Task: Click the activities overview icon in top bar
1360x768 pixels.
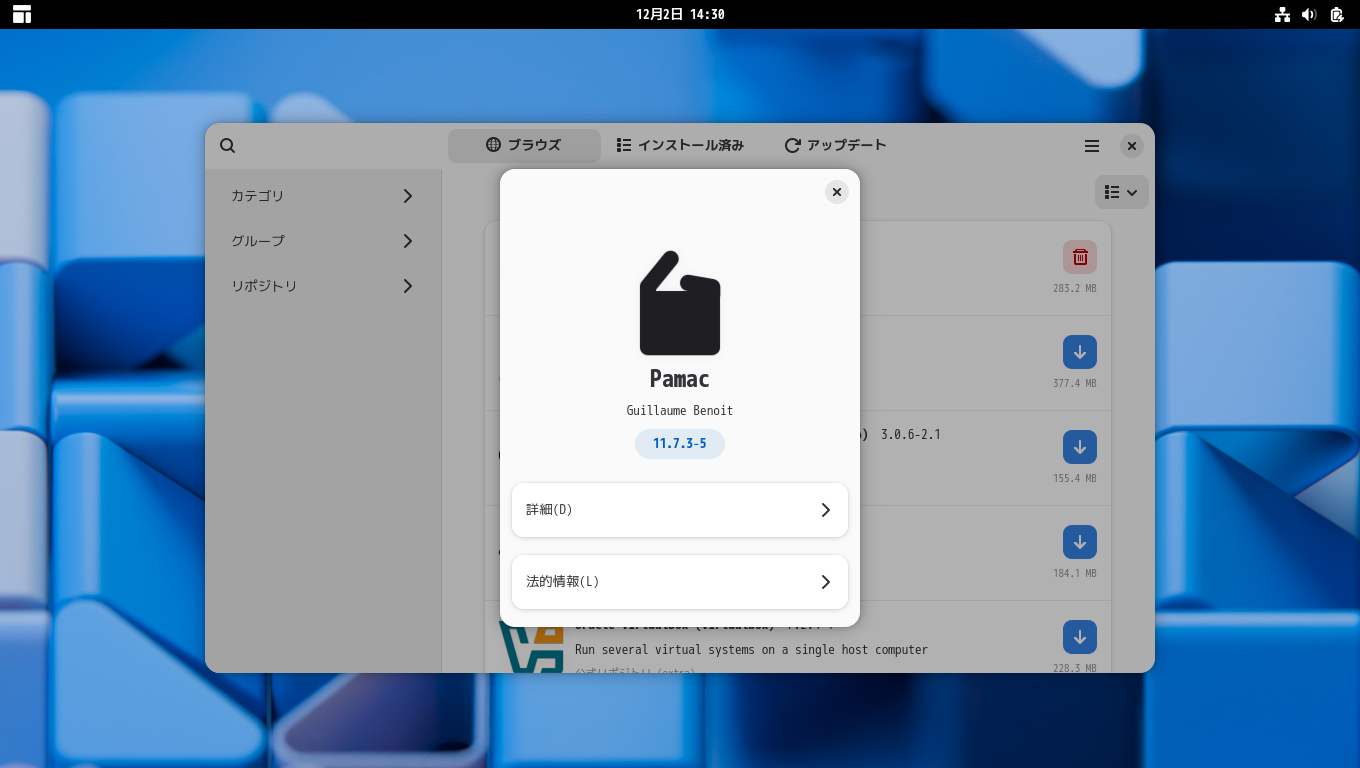Action: 22,14
